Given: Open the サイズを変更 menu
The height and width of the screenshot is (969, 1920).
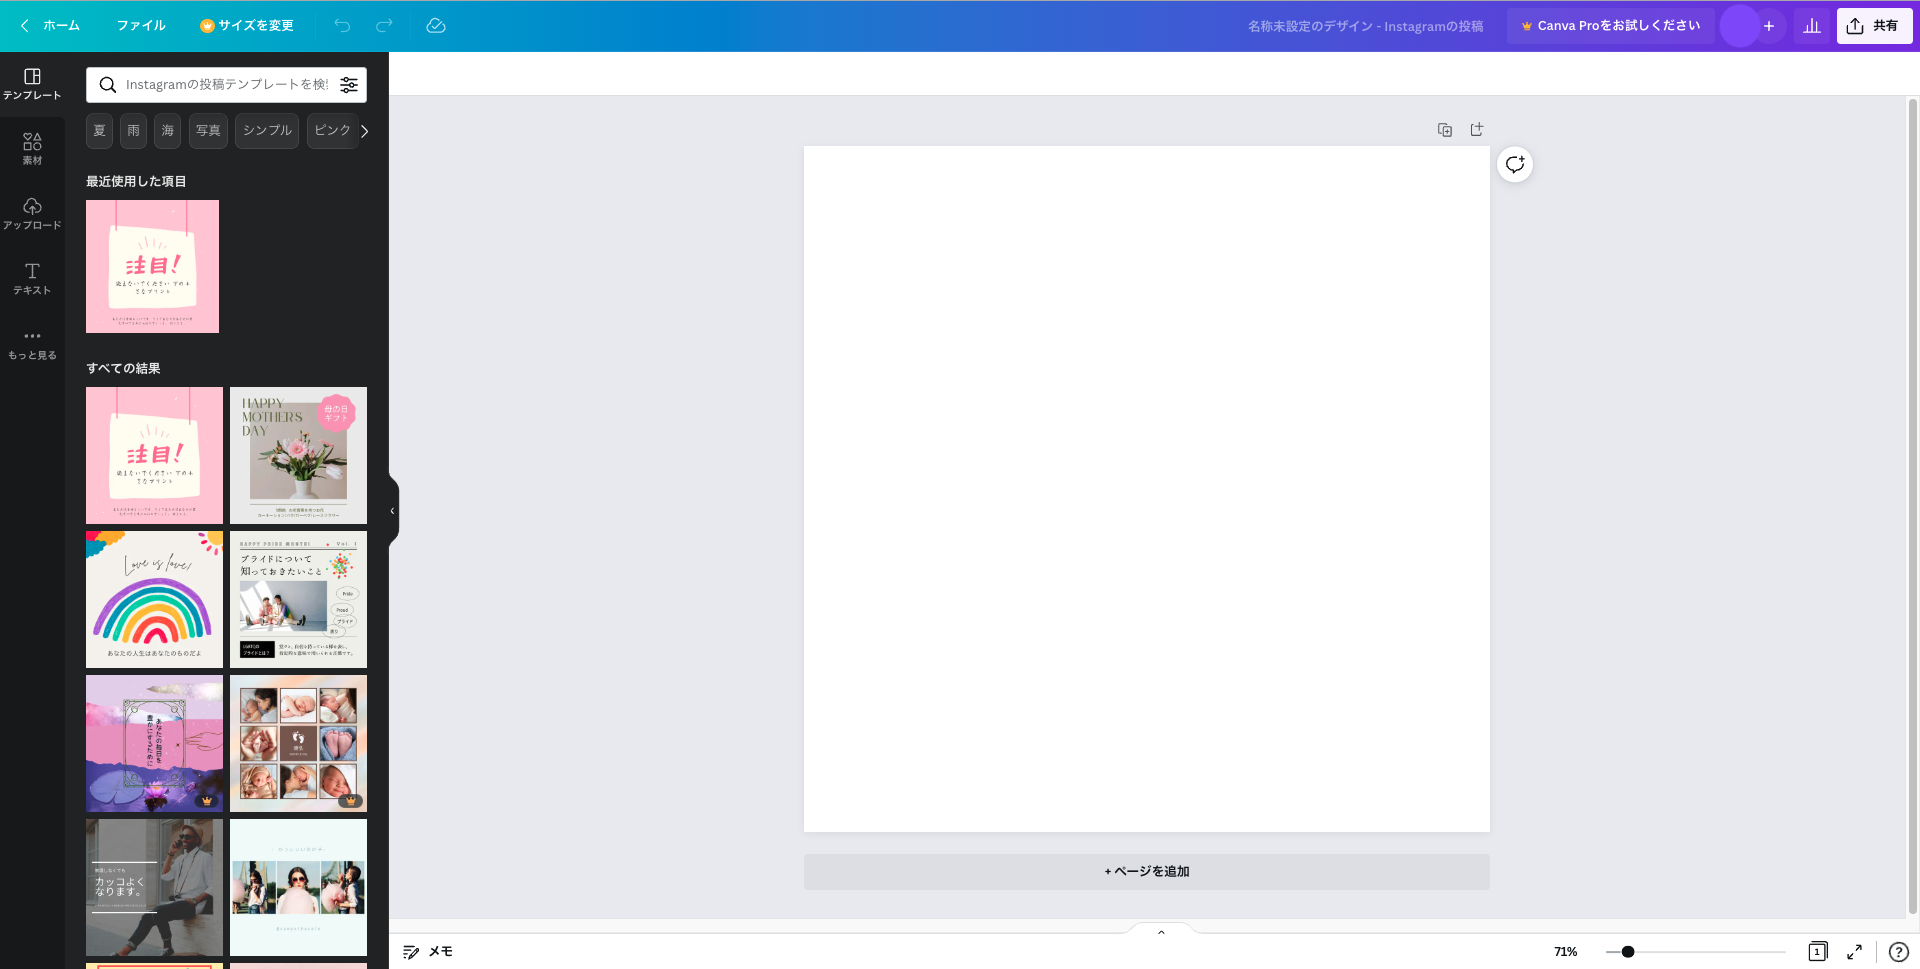Looking at the screenshot, I should pyautogui.click(x=246, y=26).
